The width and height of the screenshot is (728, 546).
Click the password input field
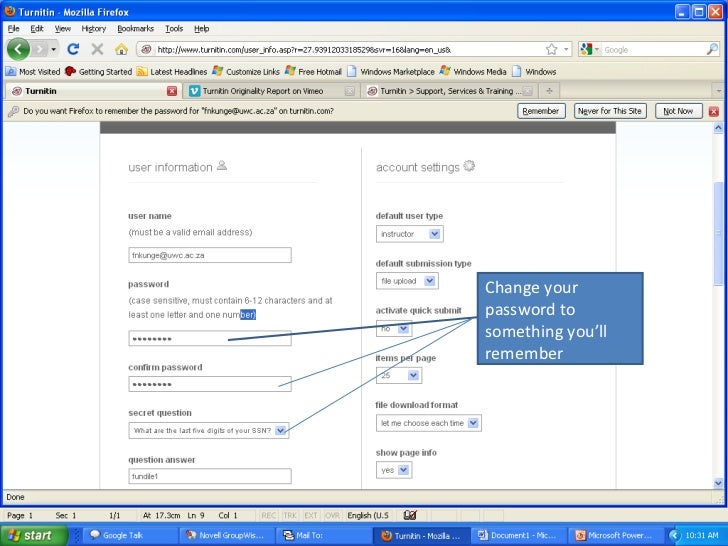[x=210, y=338]
